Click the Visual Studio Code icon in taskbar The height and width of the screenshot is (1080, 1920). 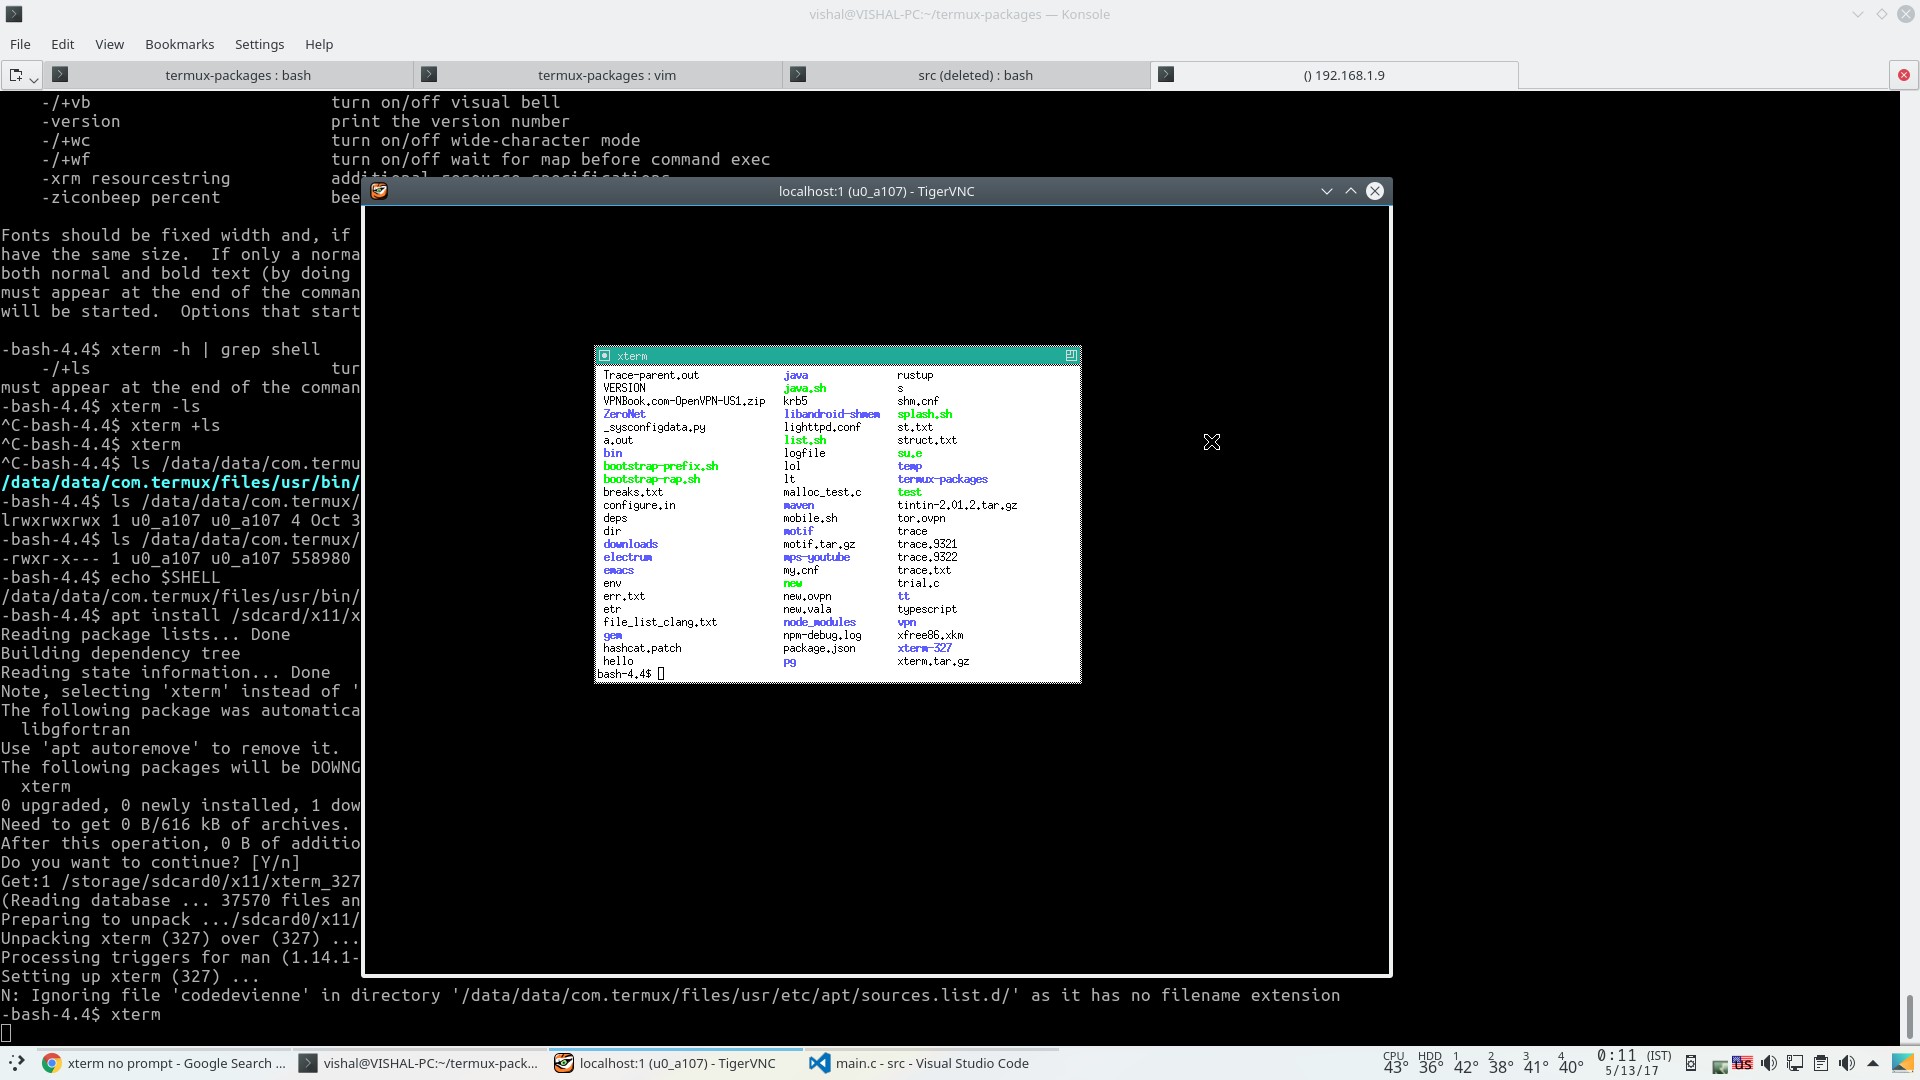pos(819,1063)
